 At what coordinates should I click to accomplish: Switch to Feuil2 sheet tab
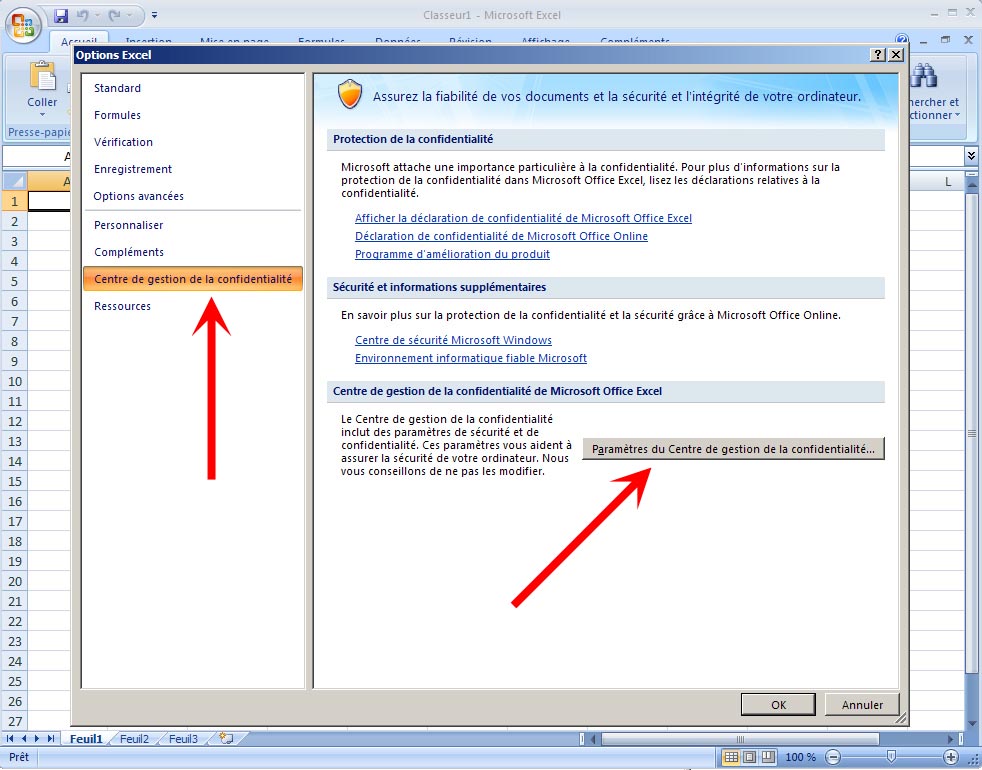(x=135, y=739)
